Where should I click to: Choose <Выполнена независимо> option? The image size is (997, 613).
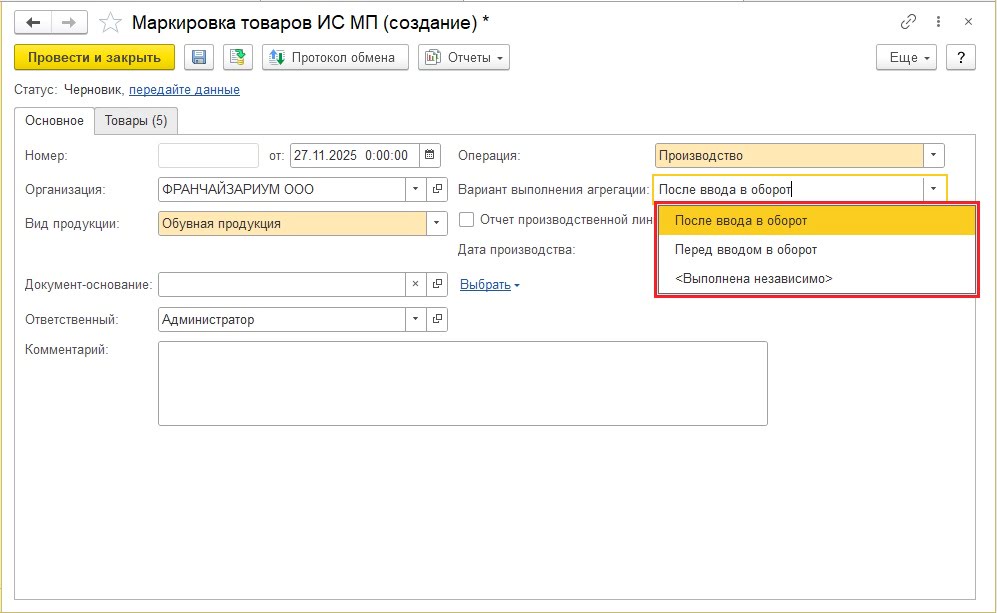(x=754, y=279)
